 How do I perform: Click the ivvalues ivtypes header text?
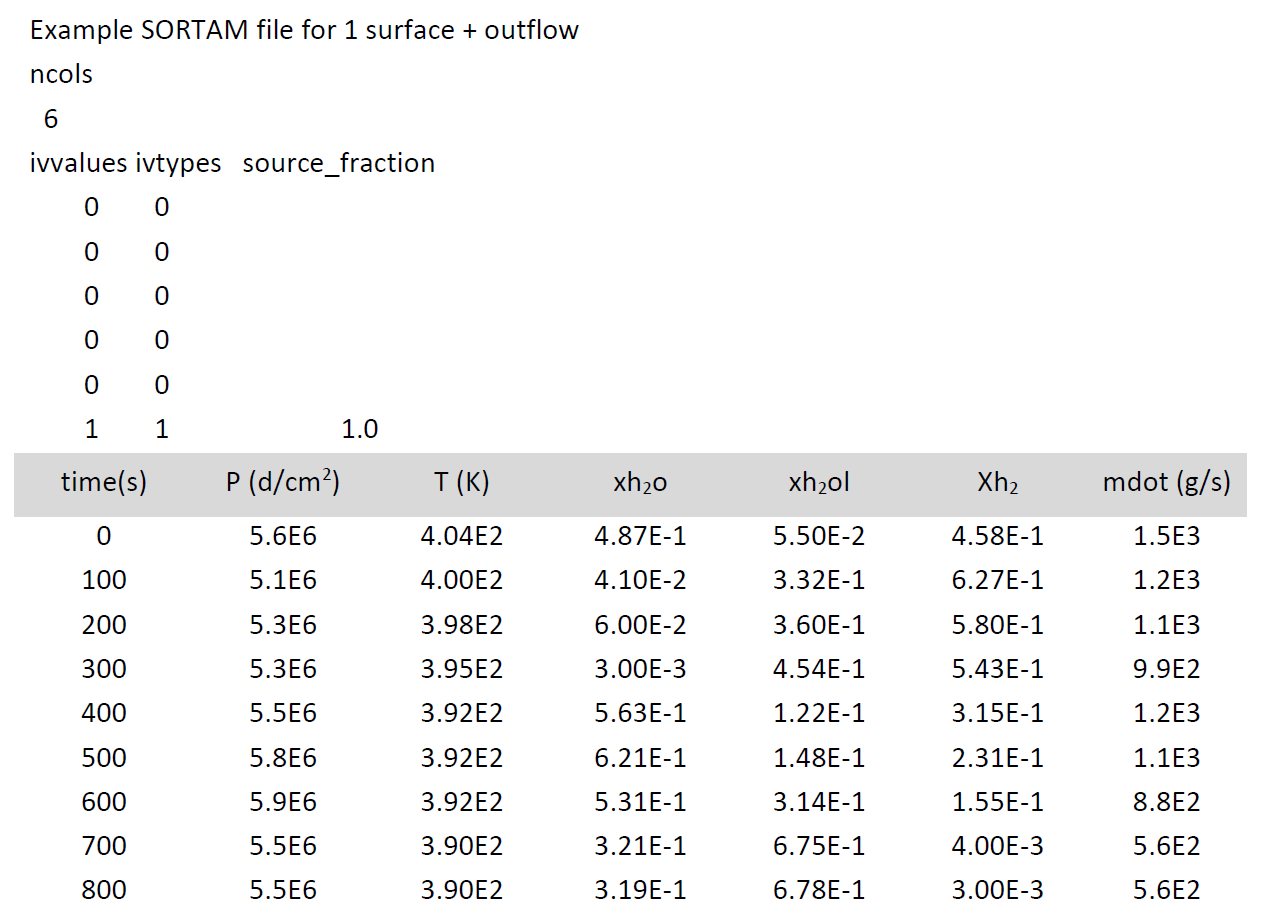(126, 164)
